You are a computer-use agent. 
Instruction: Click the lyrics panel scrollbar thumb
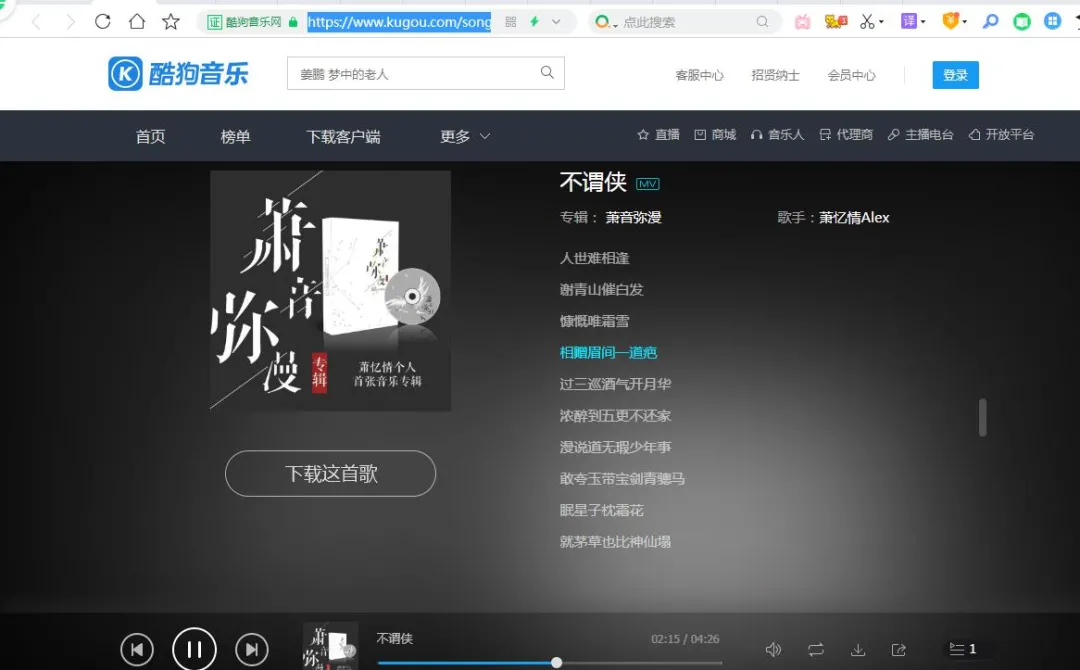983,417
